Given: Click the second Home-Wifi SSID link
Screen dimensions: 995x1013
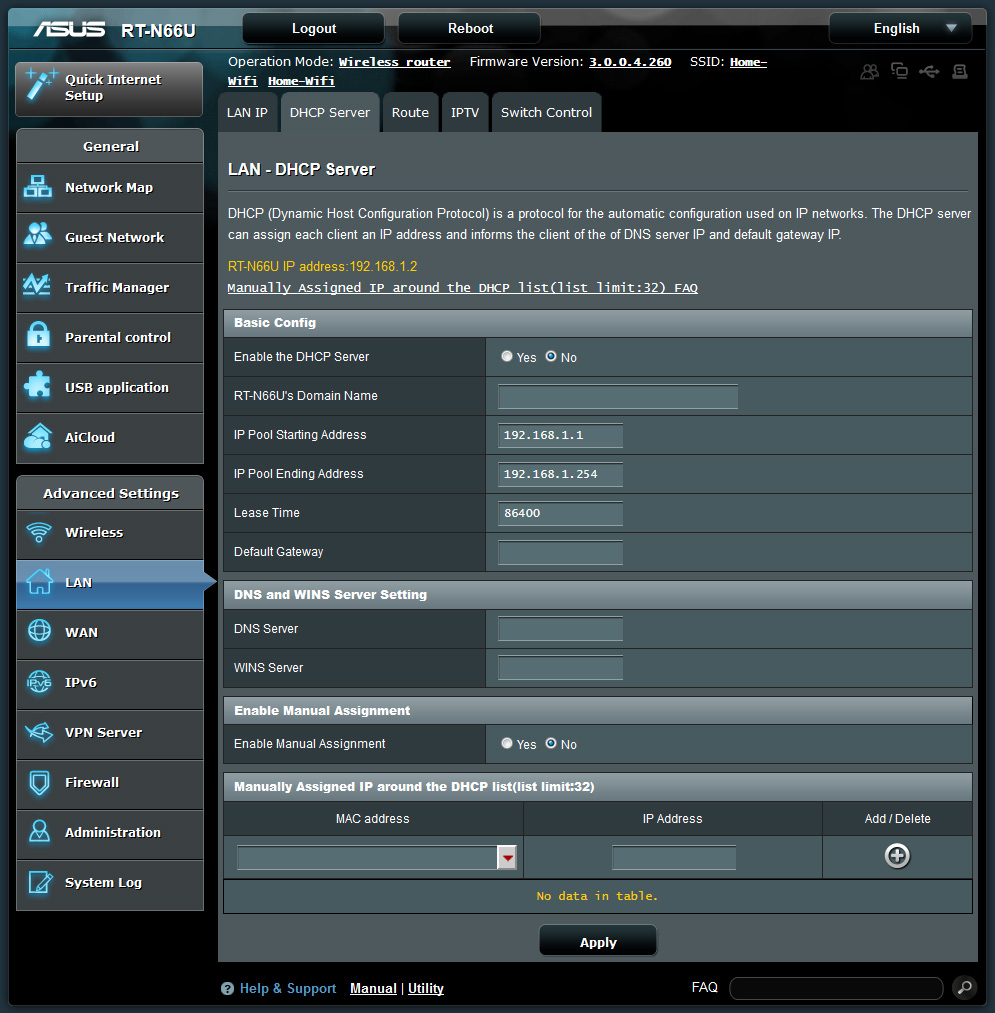Looking at the screenshot, I should click(301, 81).
